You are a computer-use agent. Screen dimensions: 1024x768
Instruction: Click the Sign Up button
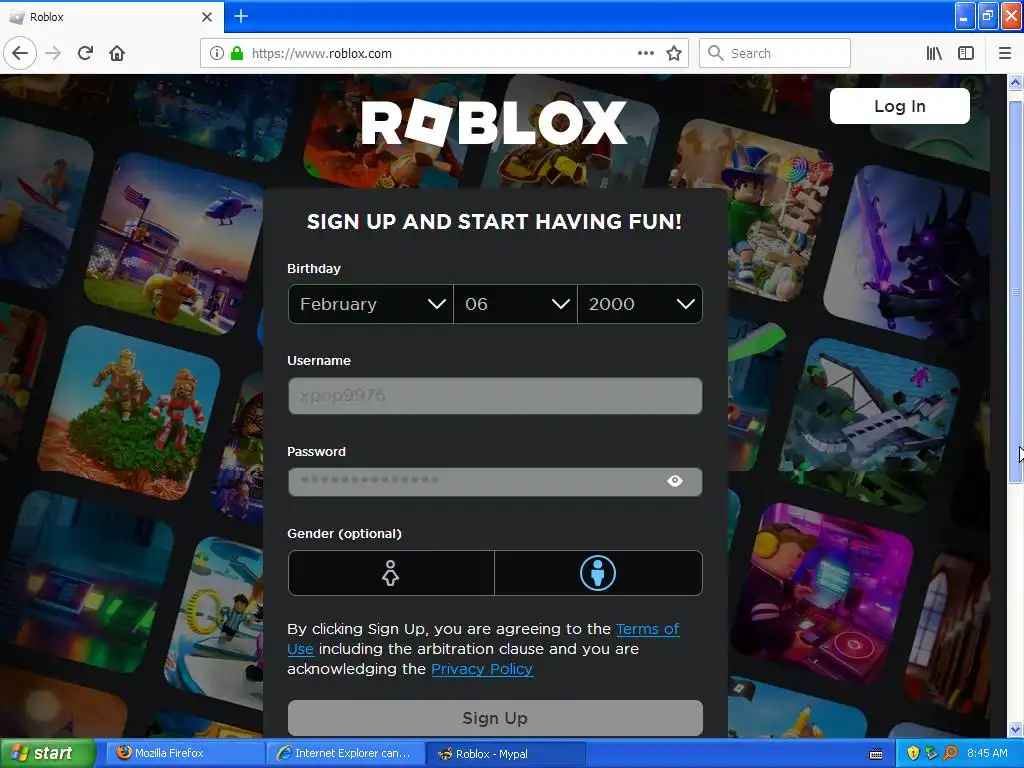(495, 718)
